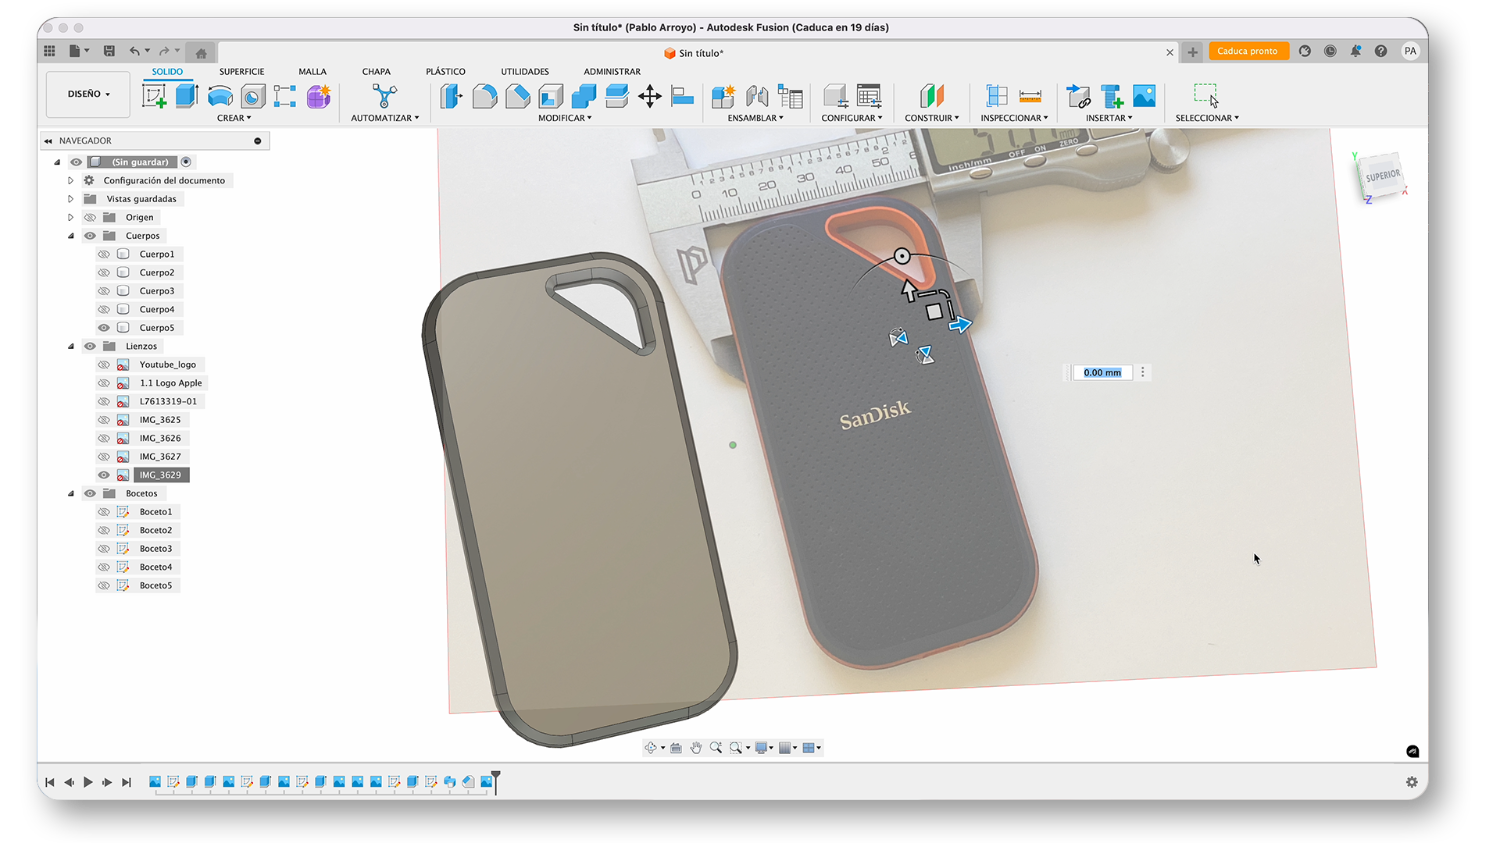Pick the Fillet tool
1500x843 pixels.
485,96
